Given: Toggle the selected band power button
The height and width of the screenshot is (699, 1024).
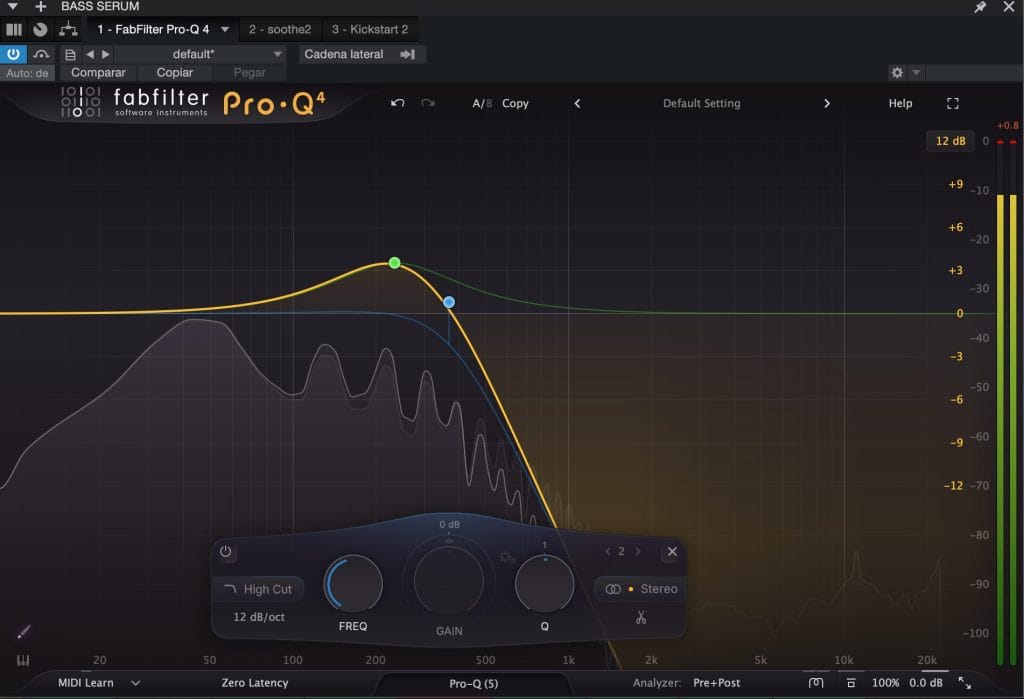Looking at the screenshot, I should [225, 551].
